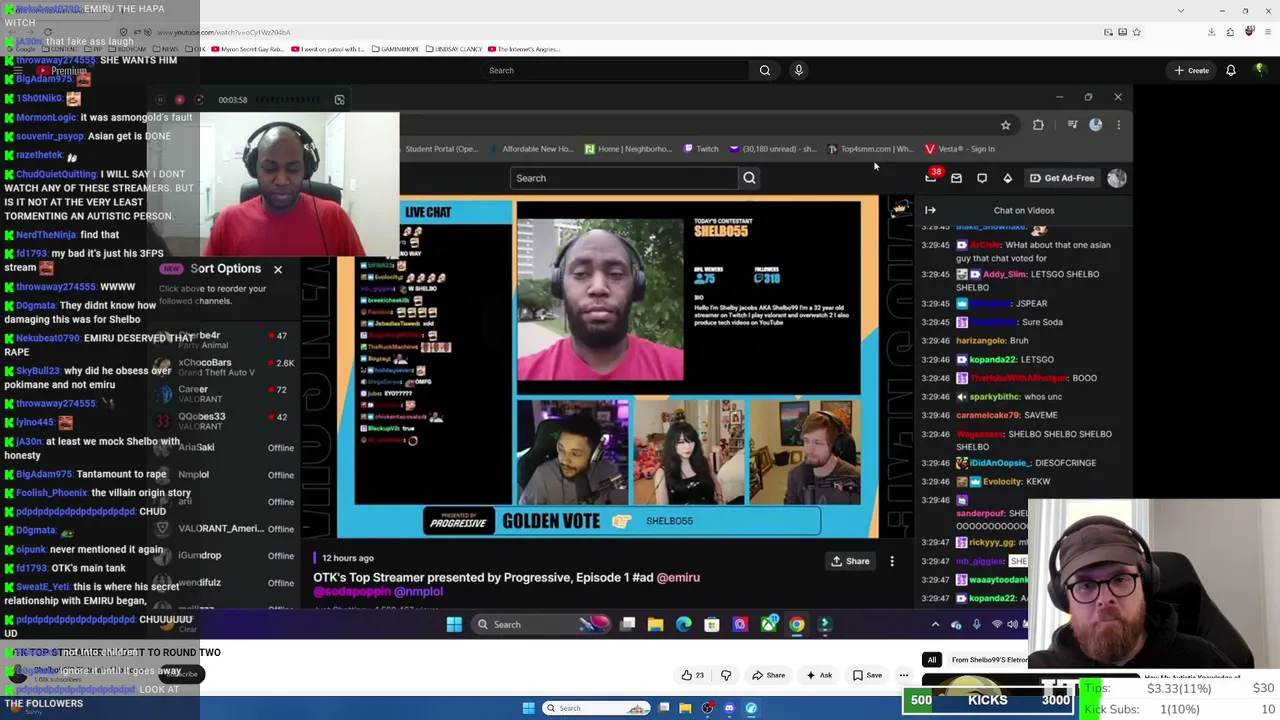Click Edge icon in inner taskbar
This screenshot has width=1280, height=720.
point(684,625)
